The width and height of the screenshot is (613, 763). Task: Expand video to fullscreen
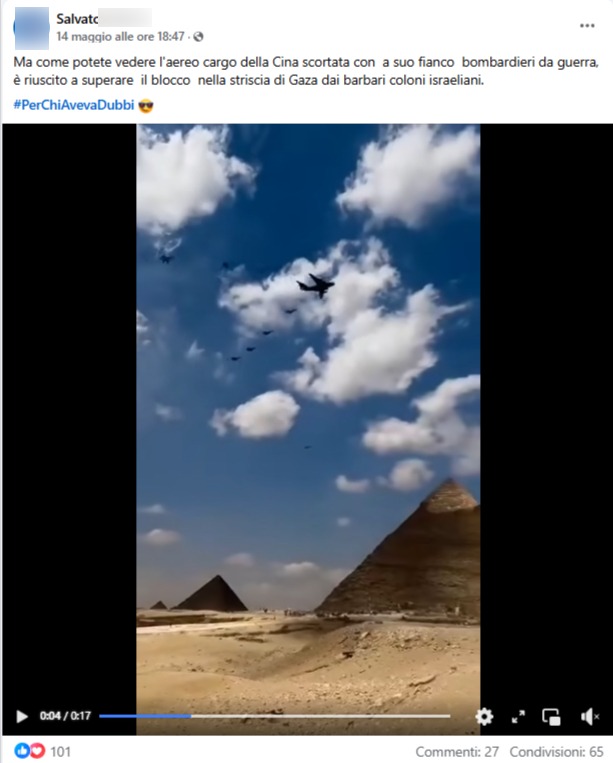click(x=518, y=716)
